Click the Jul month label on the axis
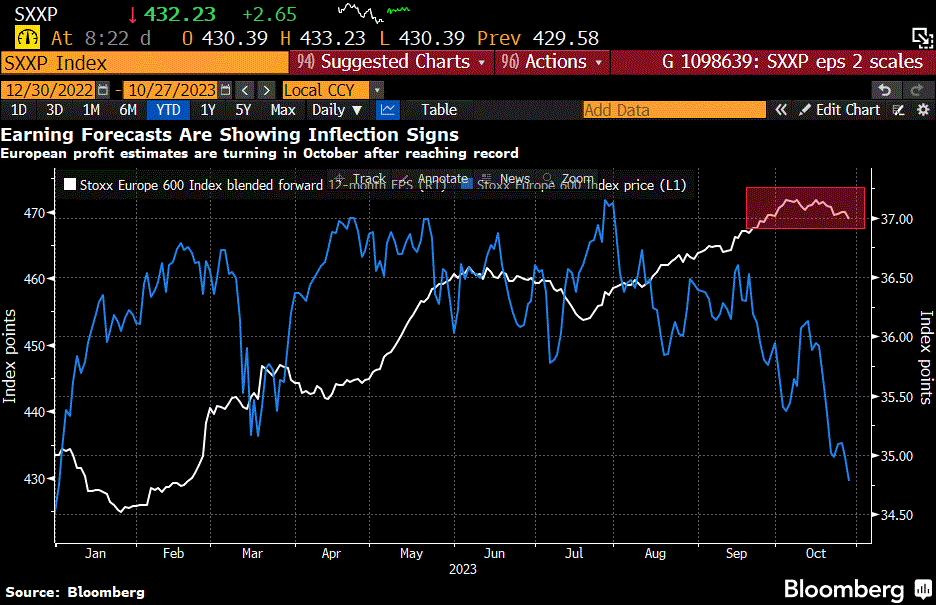936x605 pixels. click(574, 553)
